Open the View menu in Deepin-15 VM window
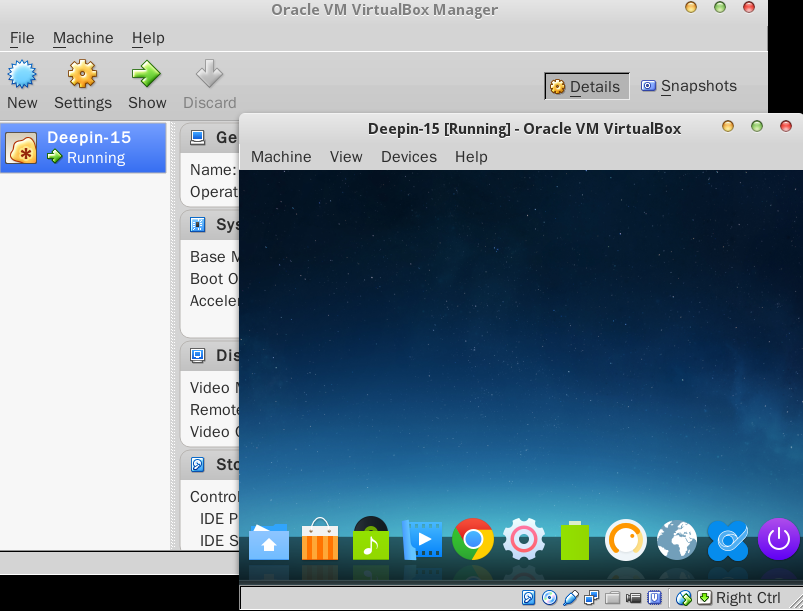The image size is (803, 611). (346, 157)
